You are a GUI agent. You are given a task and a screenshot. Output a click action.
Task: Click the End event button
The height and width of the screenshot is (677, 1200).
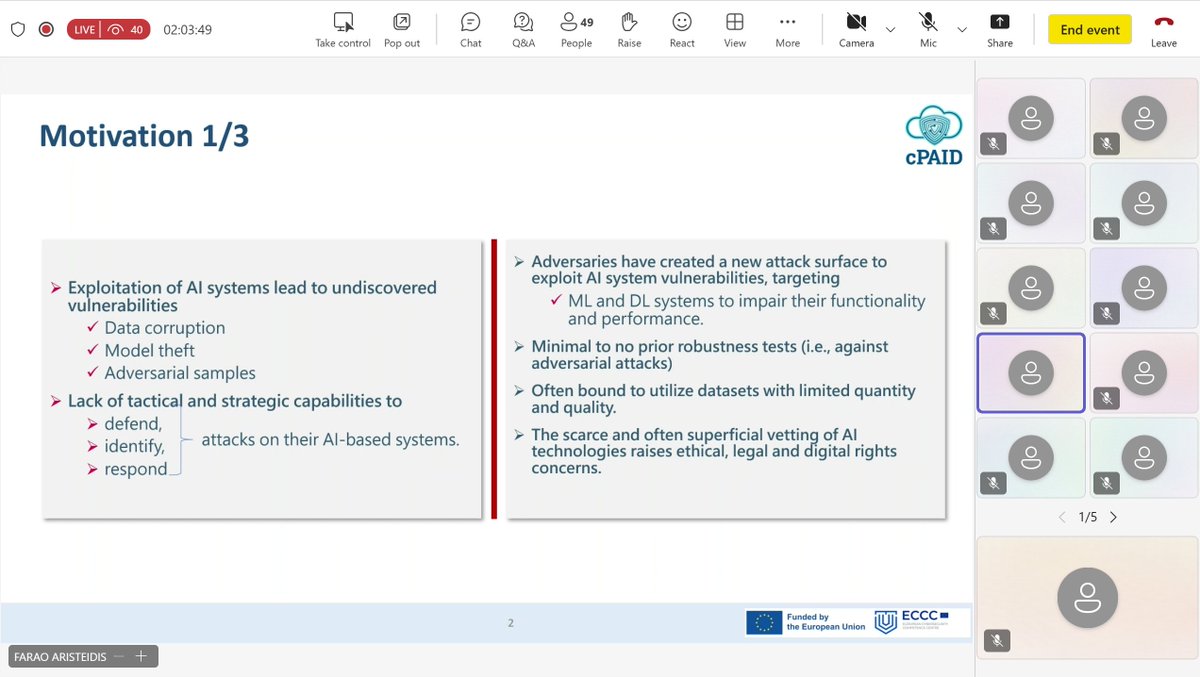coord(1089,30)
